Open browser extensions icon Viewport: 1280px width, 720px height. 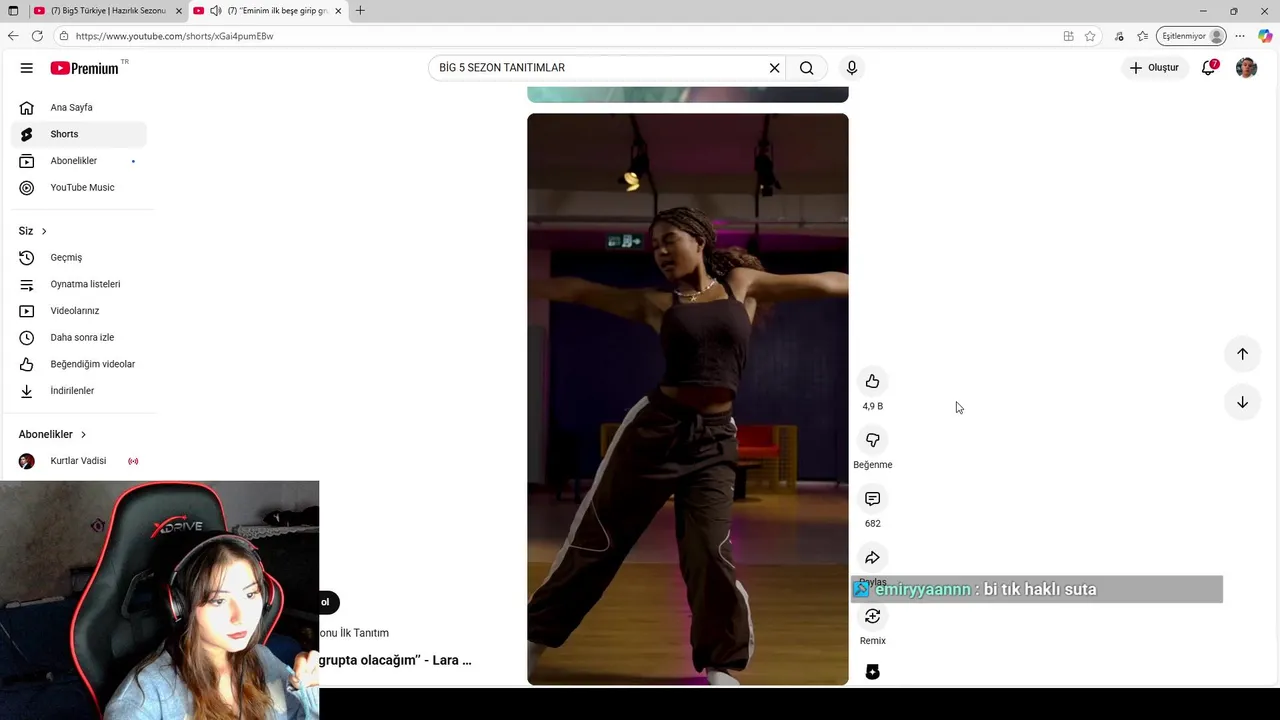click(x=1119, y=36)
